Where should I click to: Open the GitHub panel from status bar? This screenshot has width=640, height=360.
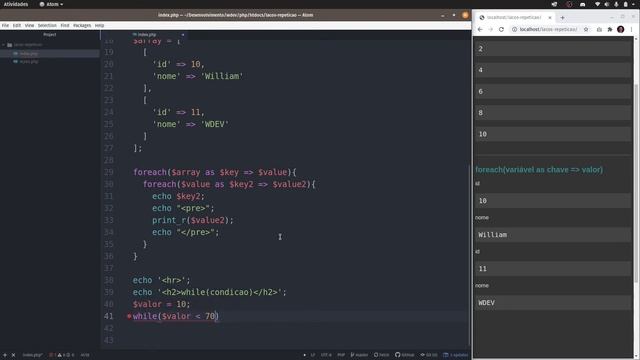click(x=404, y=355)
